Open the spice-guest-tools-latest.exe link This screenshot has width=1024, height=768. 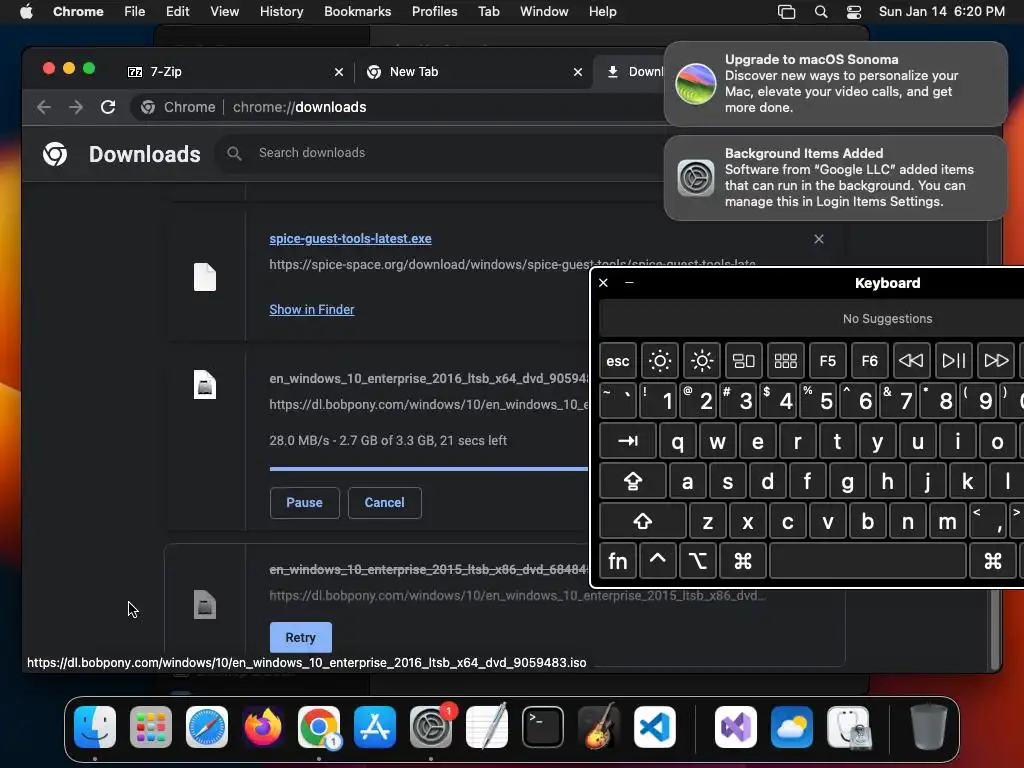[350, 239]
